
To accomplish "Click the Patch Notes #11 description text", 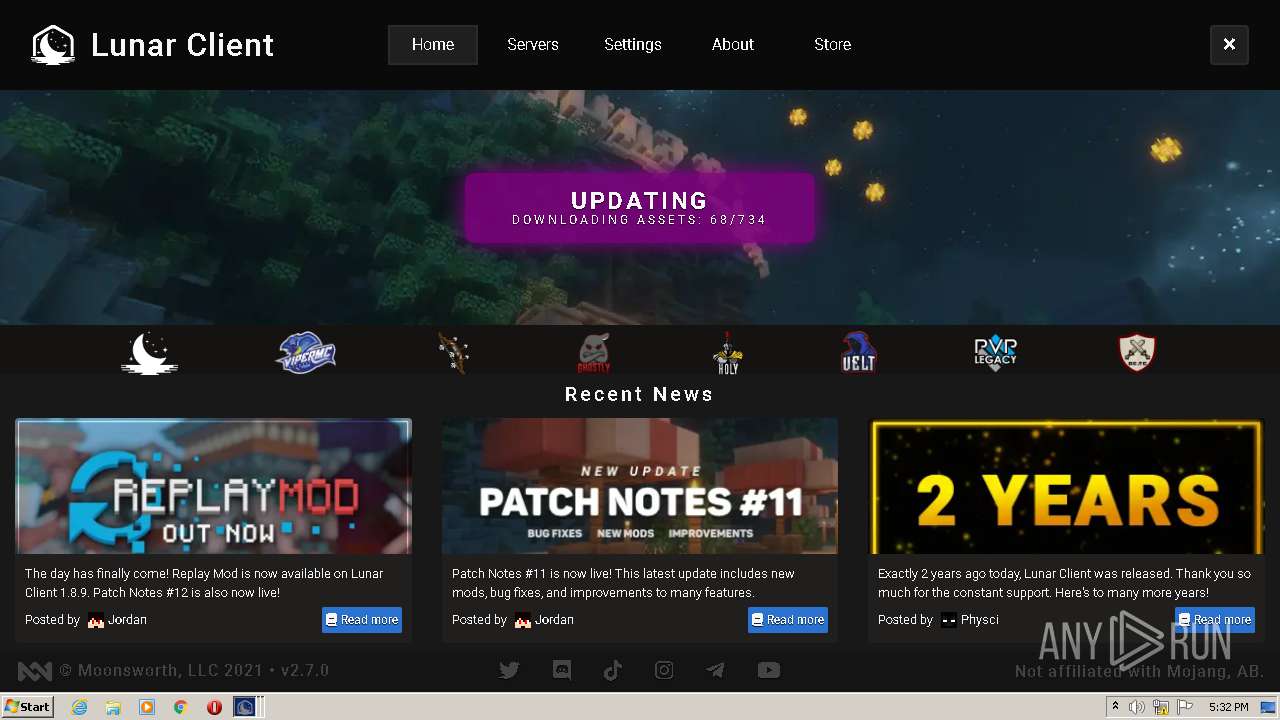I will 623,583.
